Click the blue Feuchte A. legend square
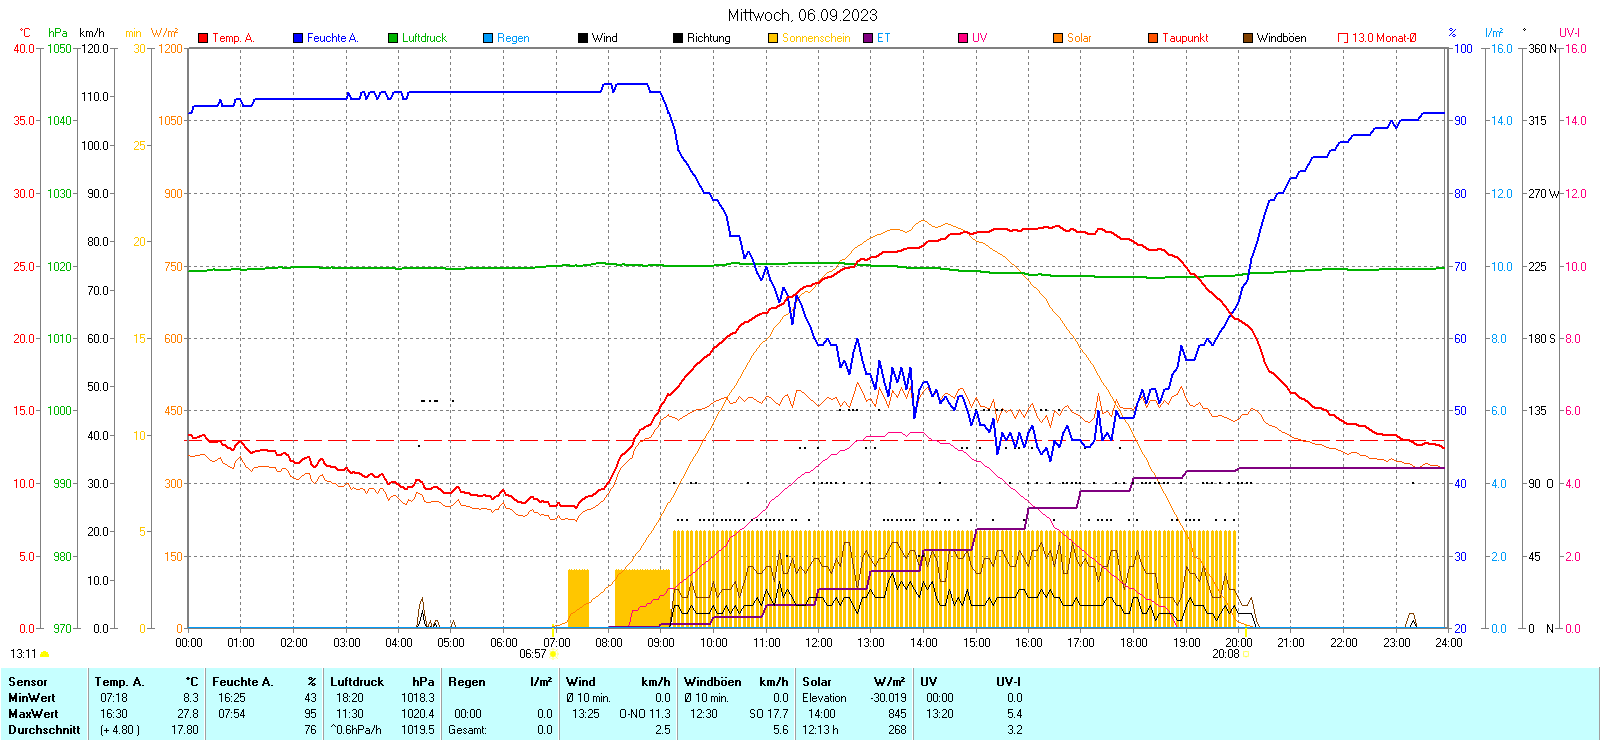 click(298, 38)
